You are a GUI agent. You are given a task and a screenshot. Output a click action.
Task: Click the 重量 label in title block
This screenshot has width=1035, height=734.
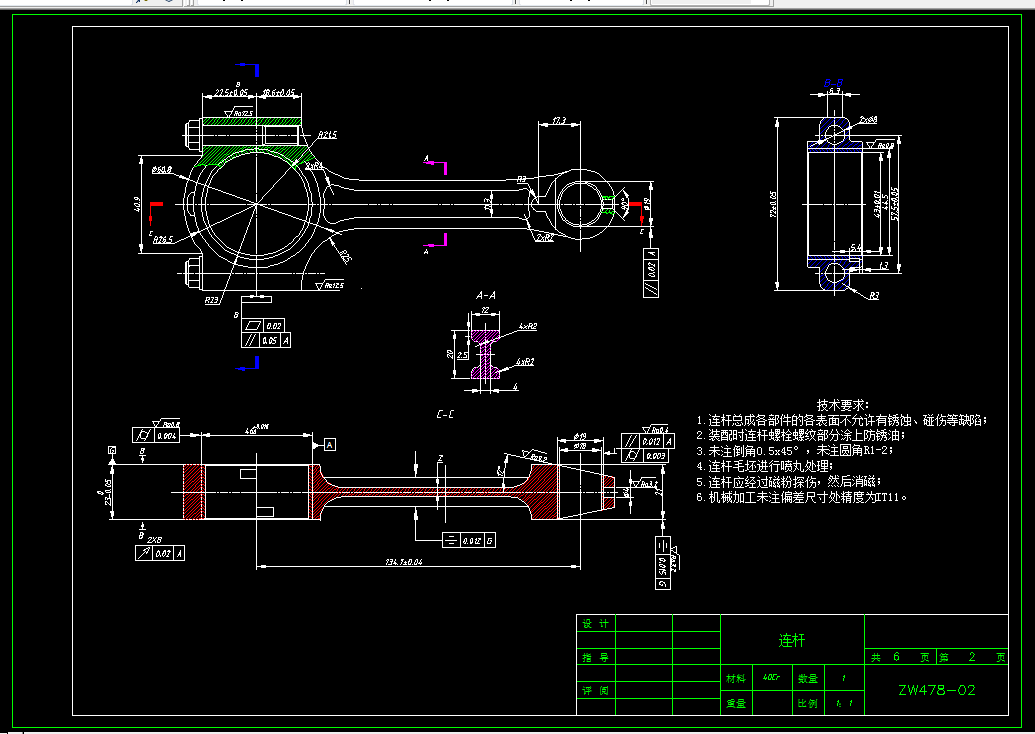click(x=736, y=704)
